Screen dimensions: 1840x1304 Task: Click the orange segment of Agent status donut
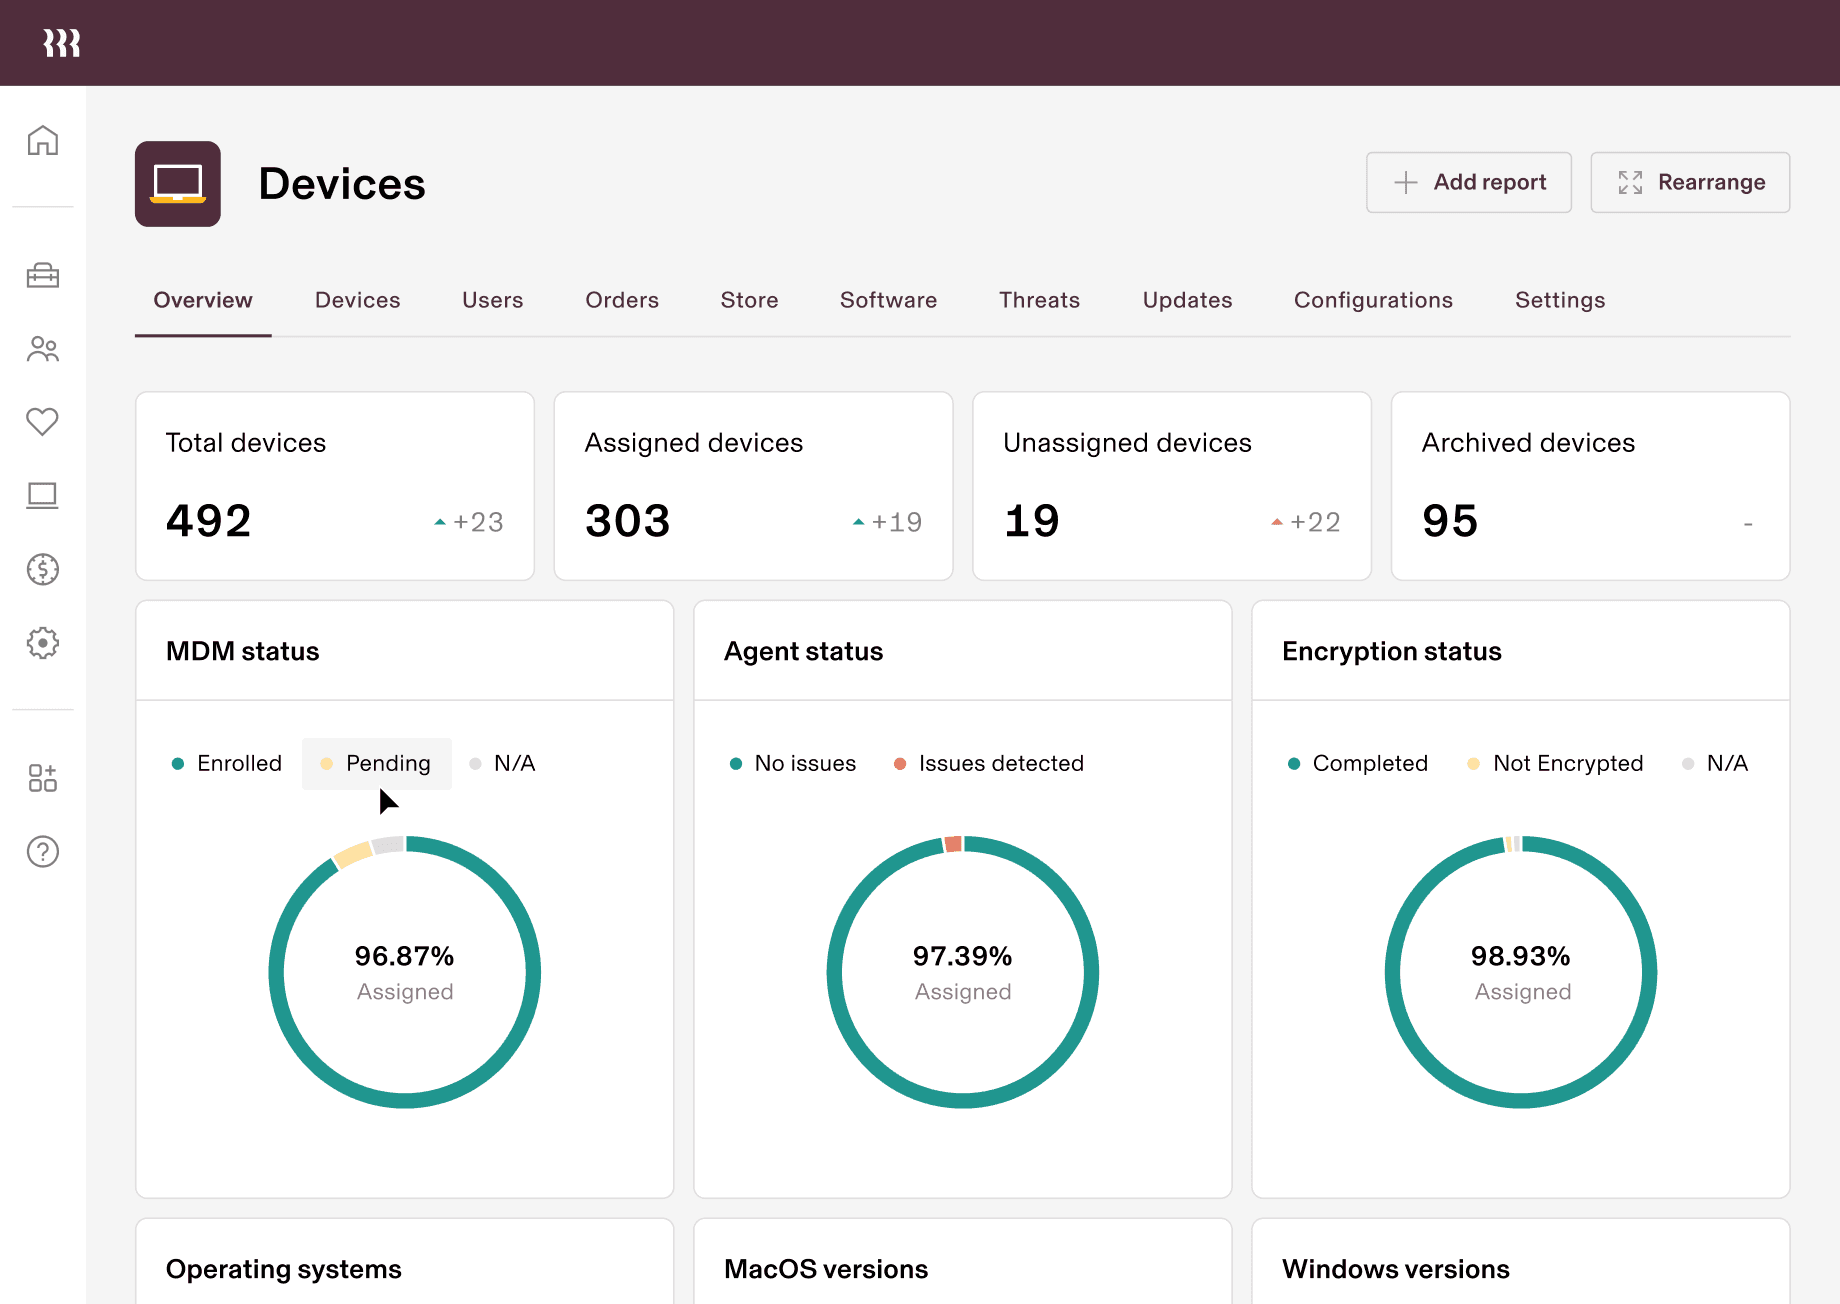(x=953, y=844)
